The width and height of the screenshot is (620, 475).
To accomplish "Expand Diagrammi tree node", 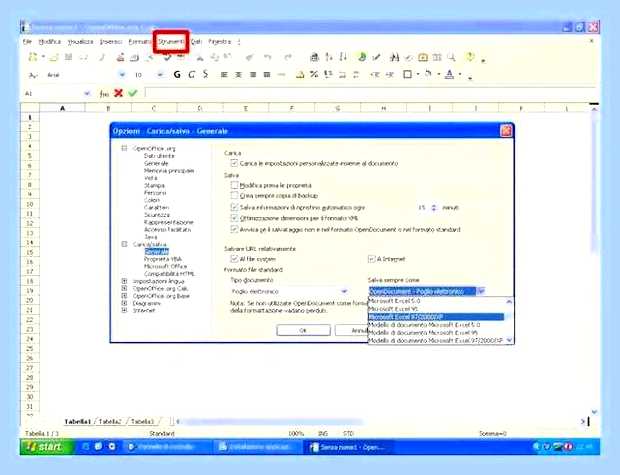I will click(125, 303).
